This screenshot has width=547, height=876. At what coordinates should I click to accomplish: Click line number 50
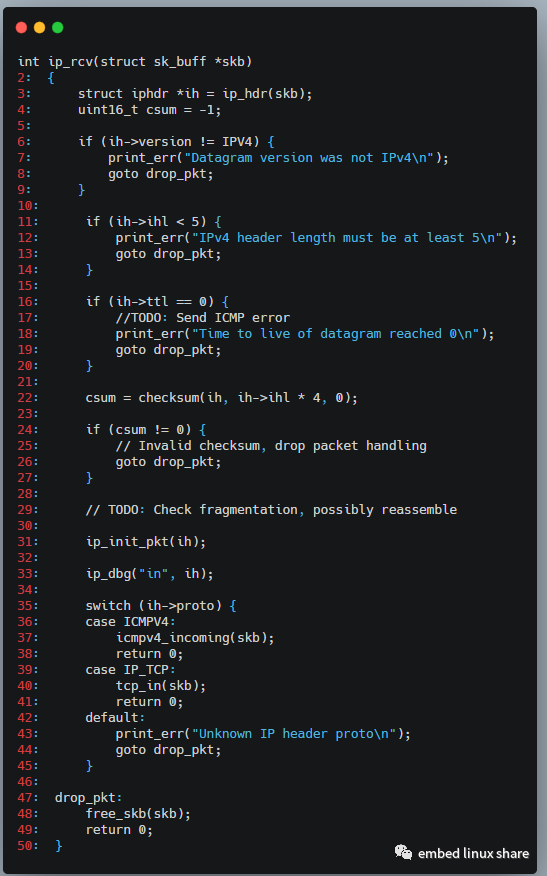tap(28, 846)
